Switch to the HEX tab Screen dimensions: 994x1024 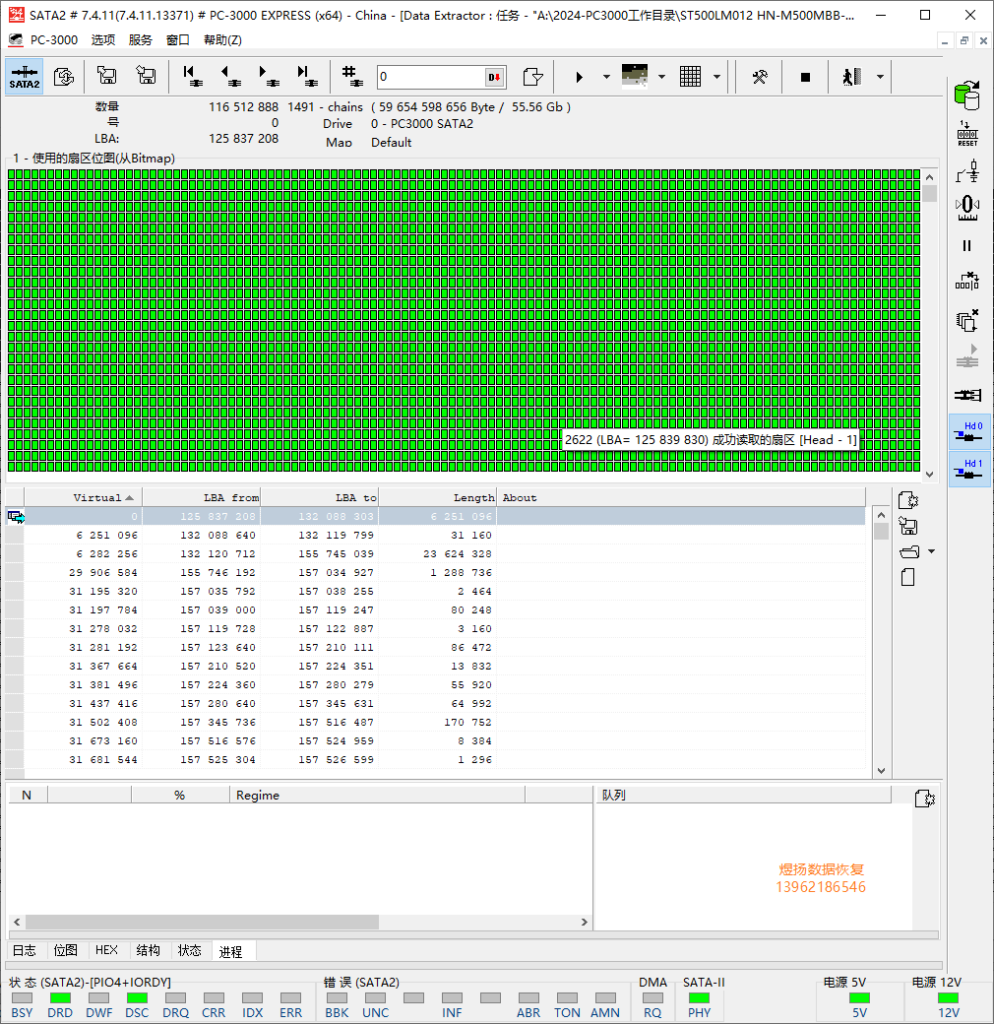(x=106, y=950)
